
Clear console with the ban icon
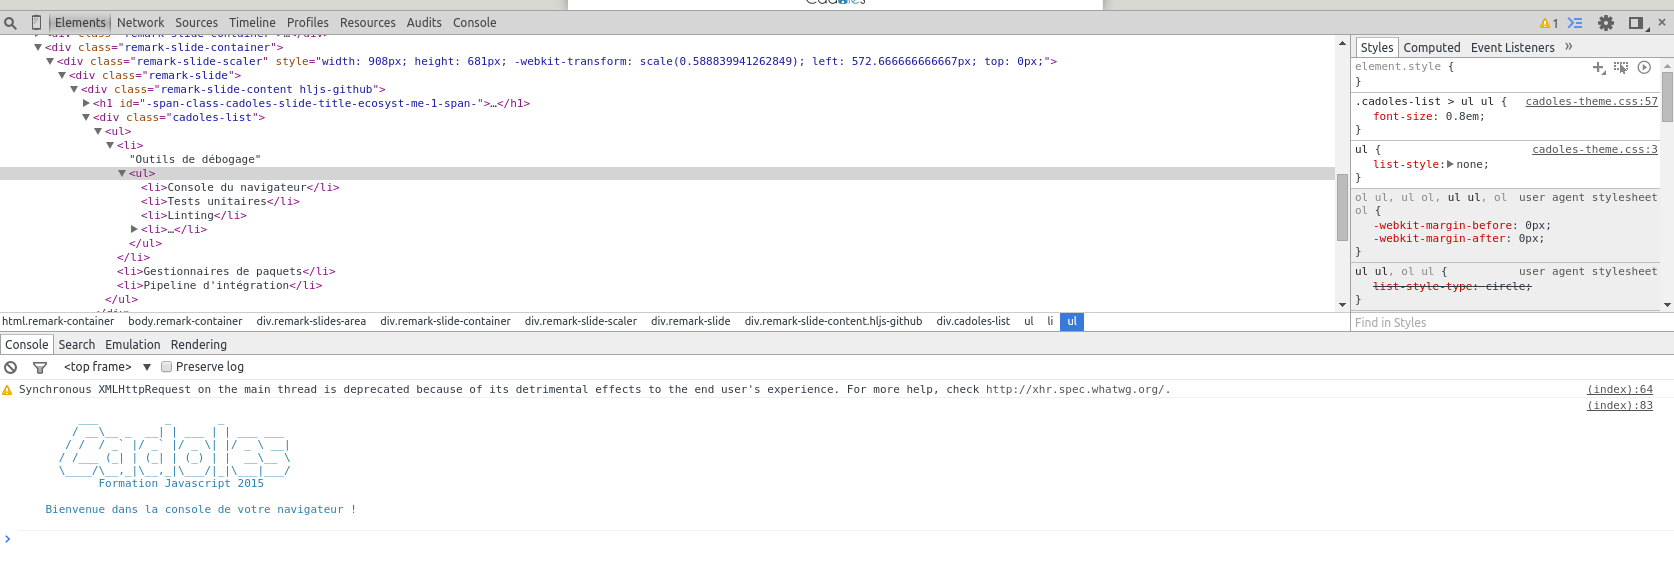11,367
